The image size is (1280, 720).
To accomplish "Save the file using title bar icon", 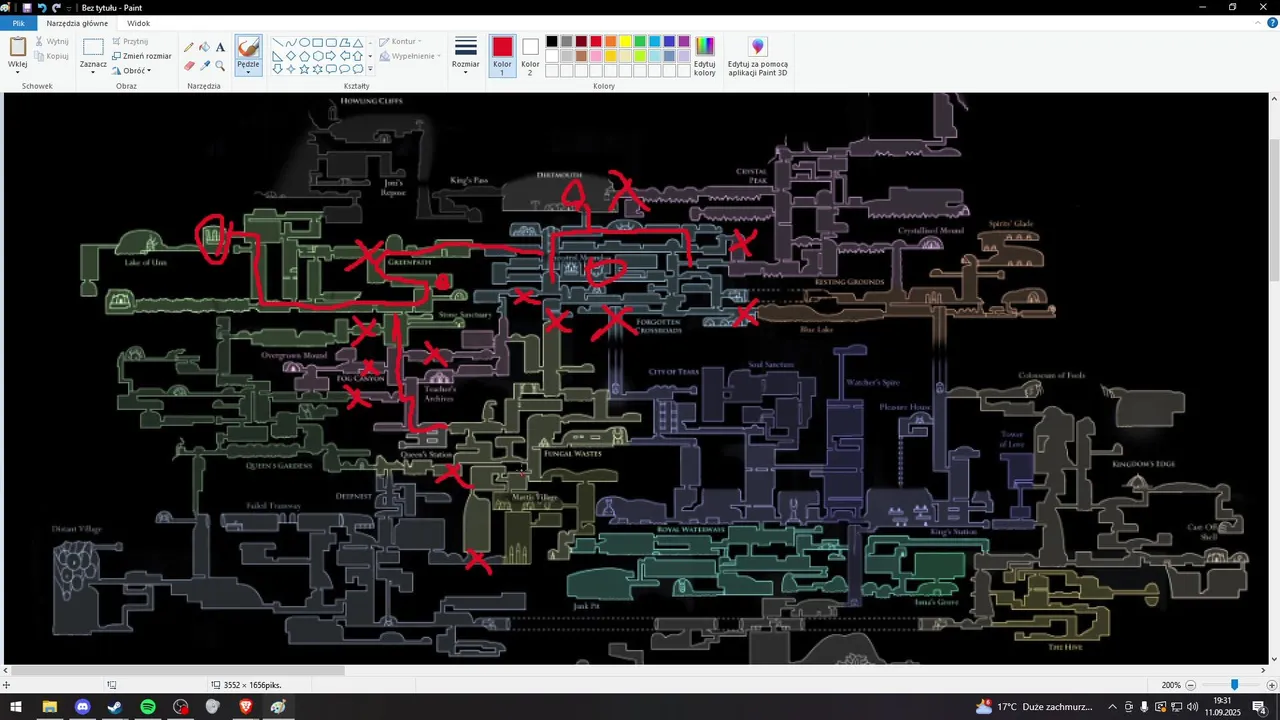I will pos(27,7).
